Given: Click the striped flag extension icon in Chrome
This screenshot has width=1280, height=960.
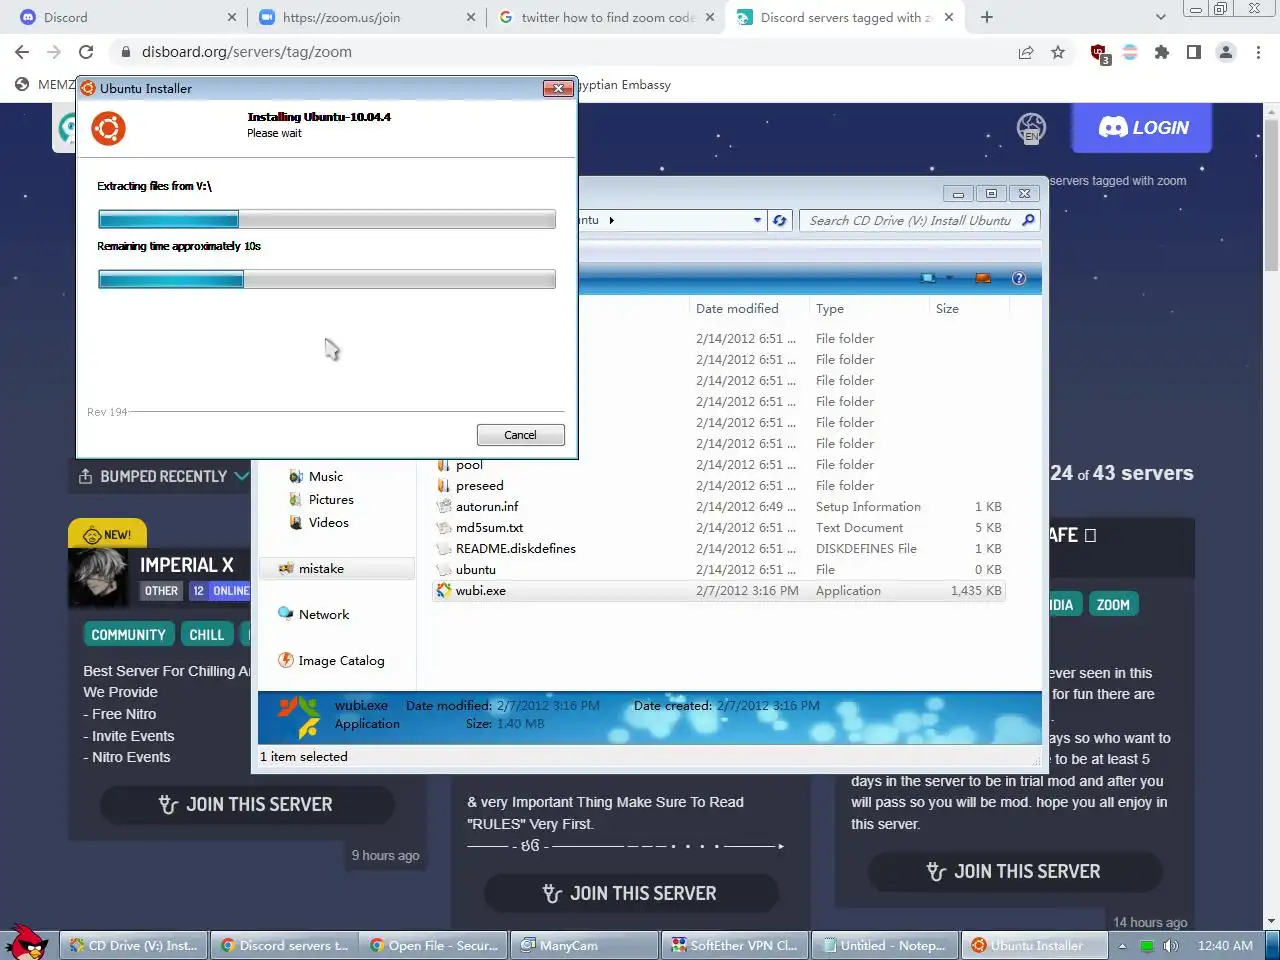Looking at the screenshot, I should pyautogui.click(x=1130, y=52).
